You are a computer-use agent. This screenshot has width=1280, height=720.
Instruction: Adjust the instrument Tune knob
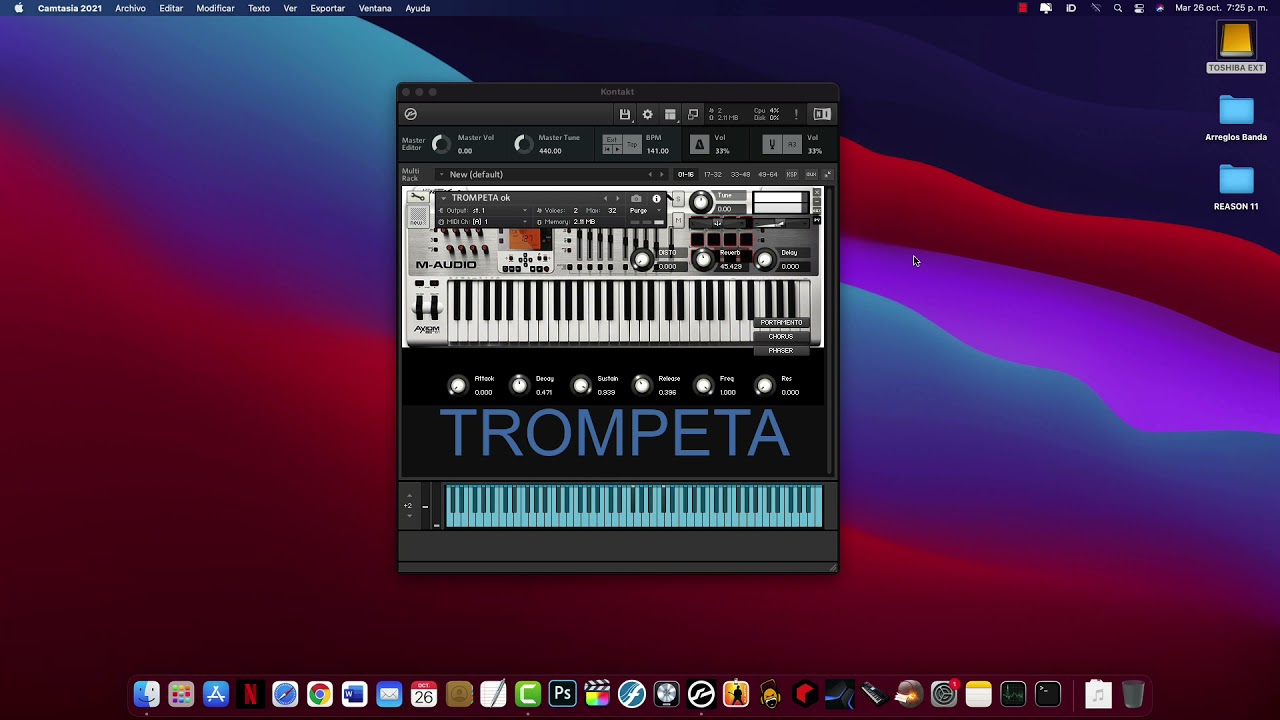700,202
